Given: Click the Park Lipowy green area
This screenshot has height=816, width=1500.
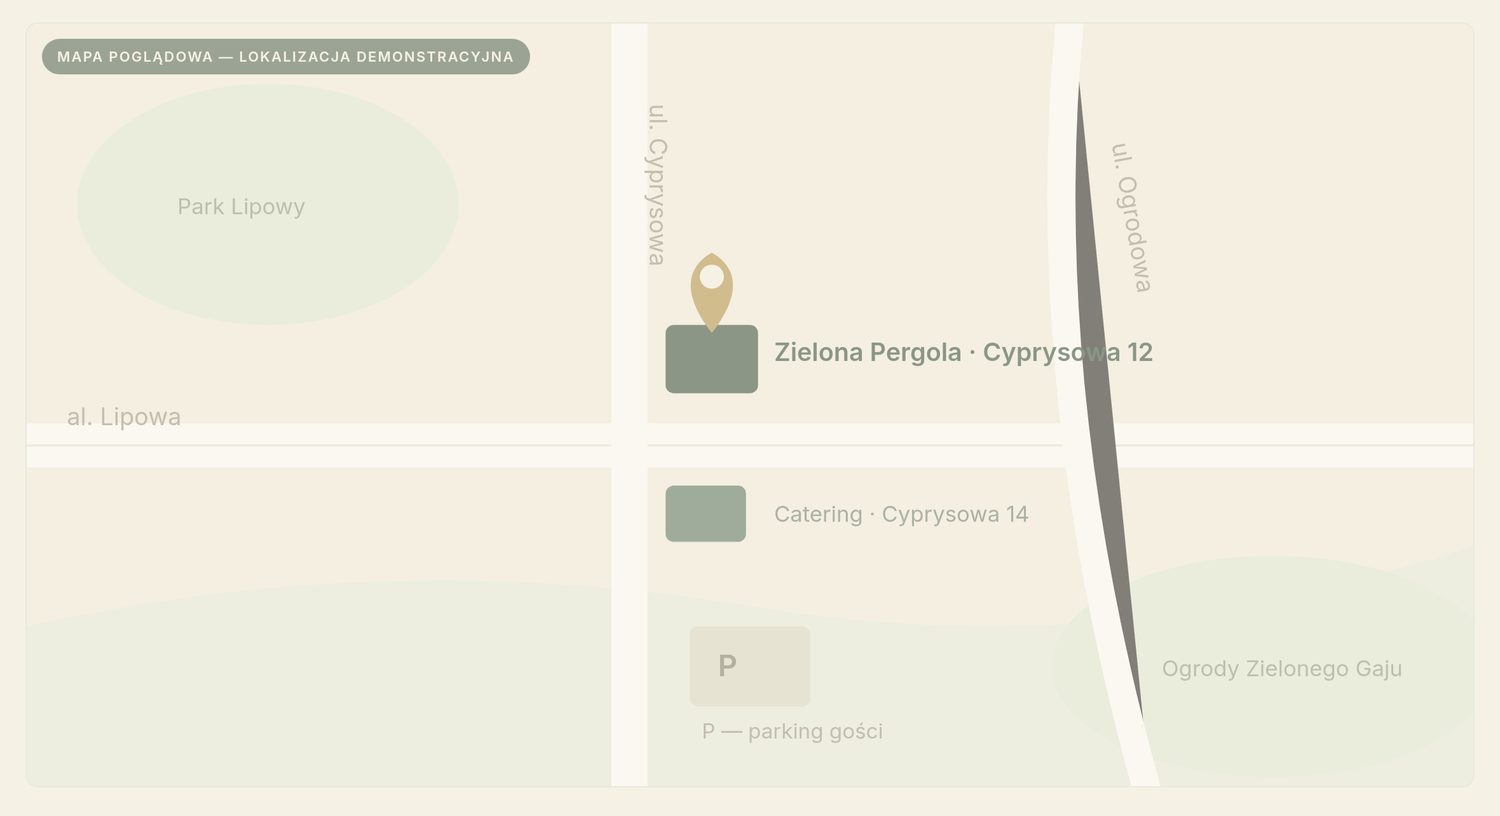Looking at the screenshot, I should pos(268,204).
